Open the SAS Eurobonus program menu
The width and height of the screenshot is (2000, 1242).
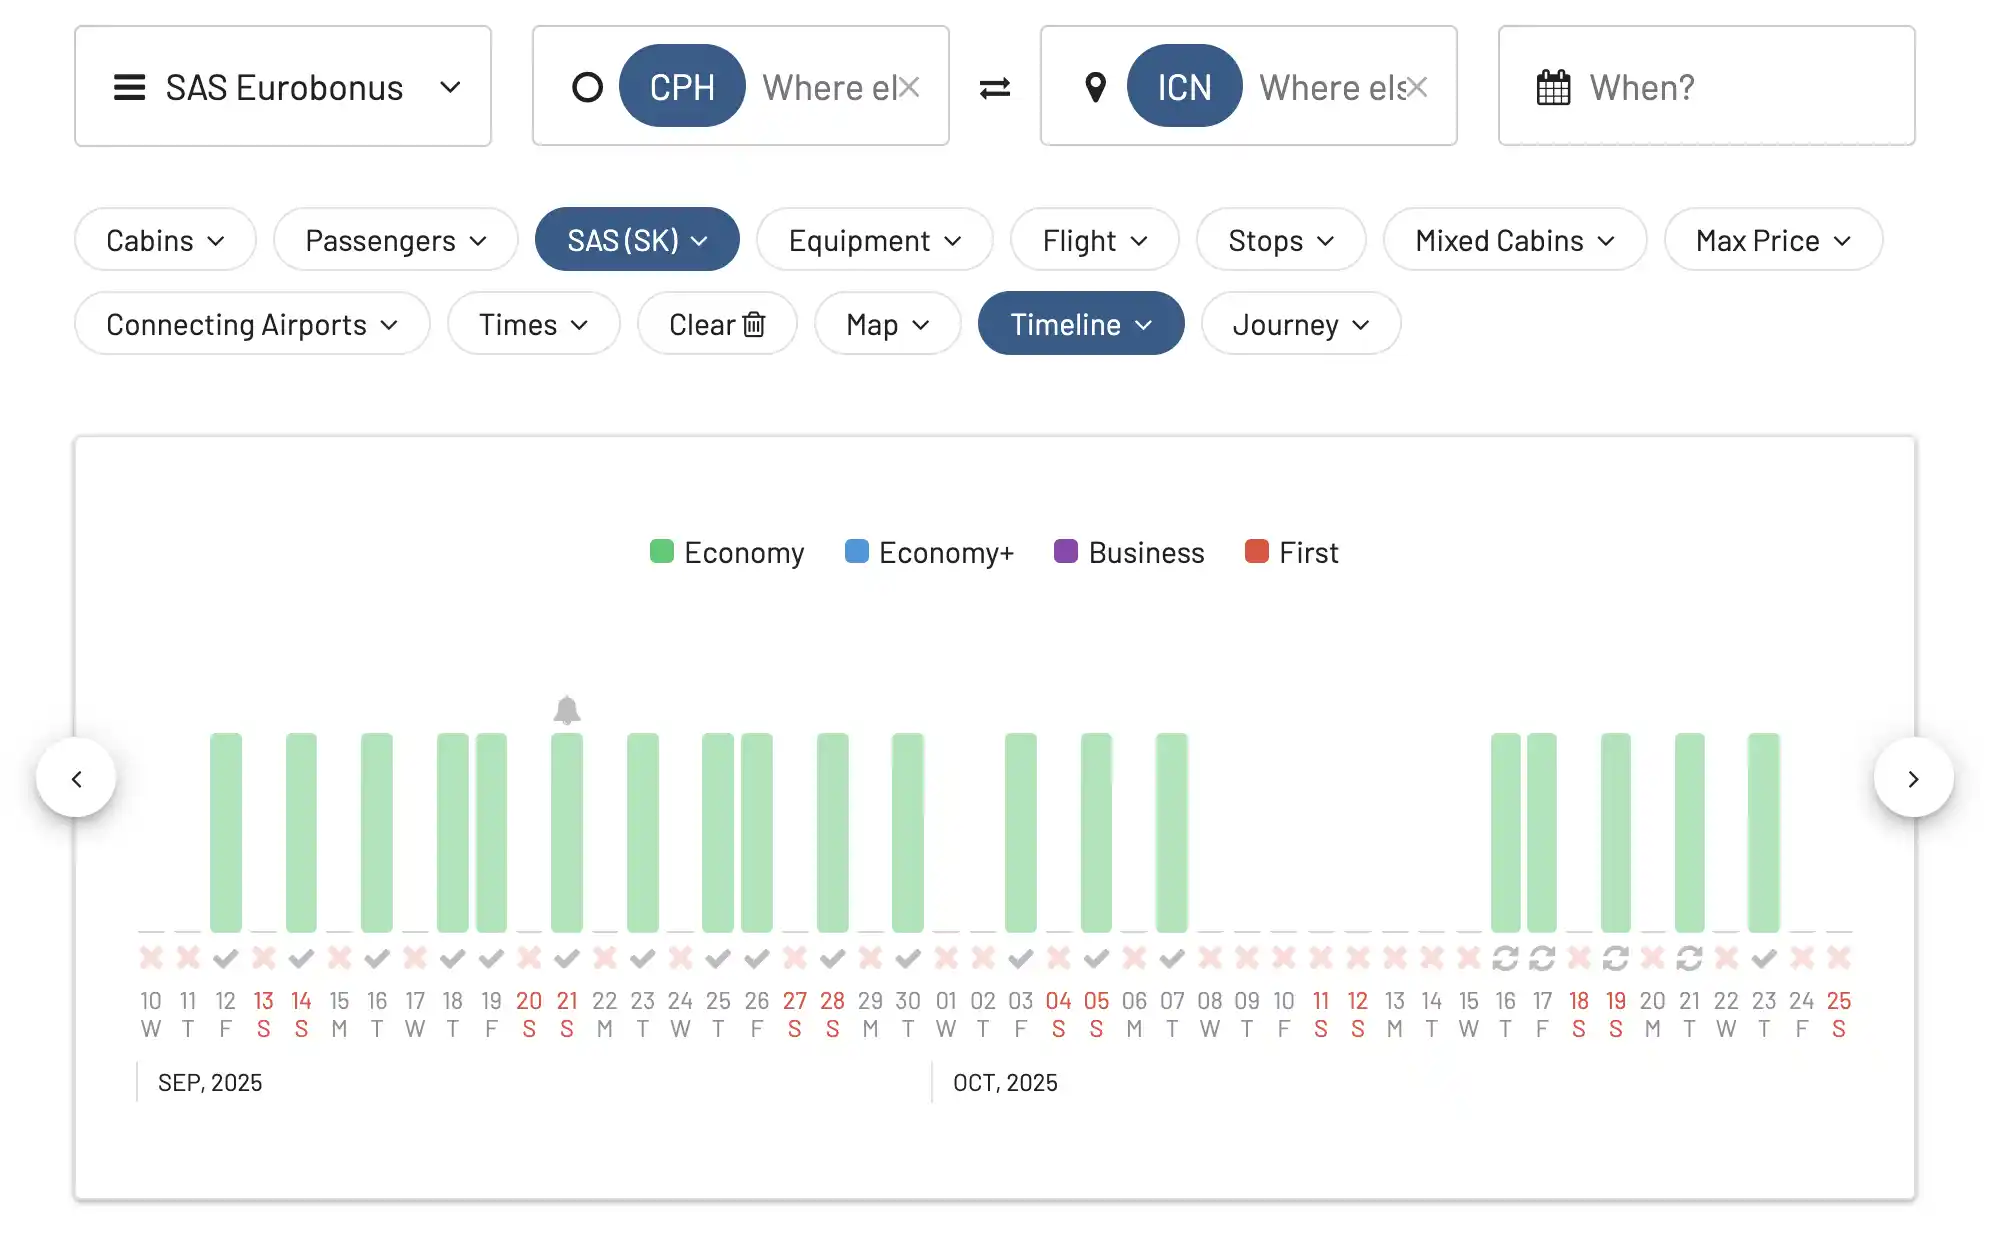[x=283, y=87]
